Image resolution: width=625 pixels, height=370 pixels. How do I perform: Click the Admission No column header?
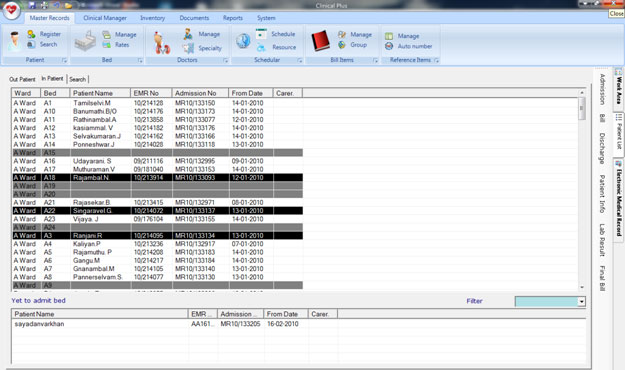(x=200, y=93)
